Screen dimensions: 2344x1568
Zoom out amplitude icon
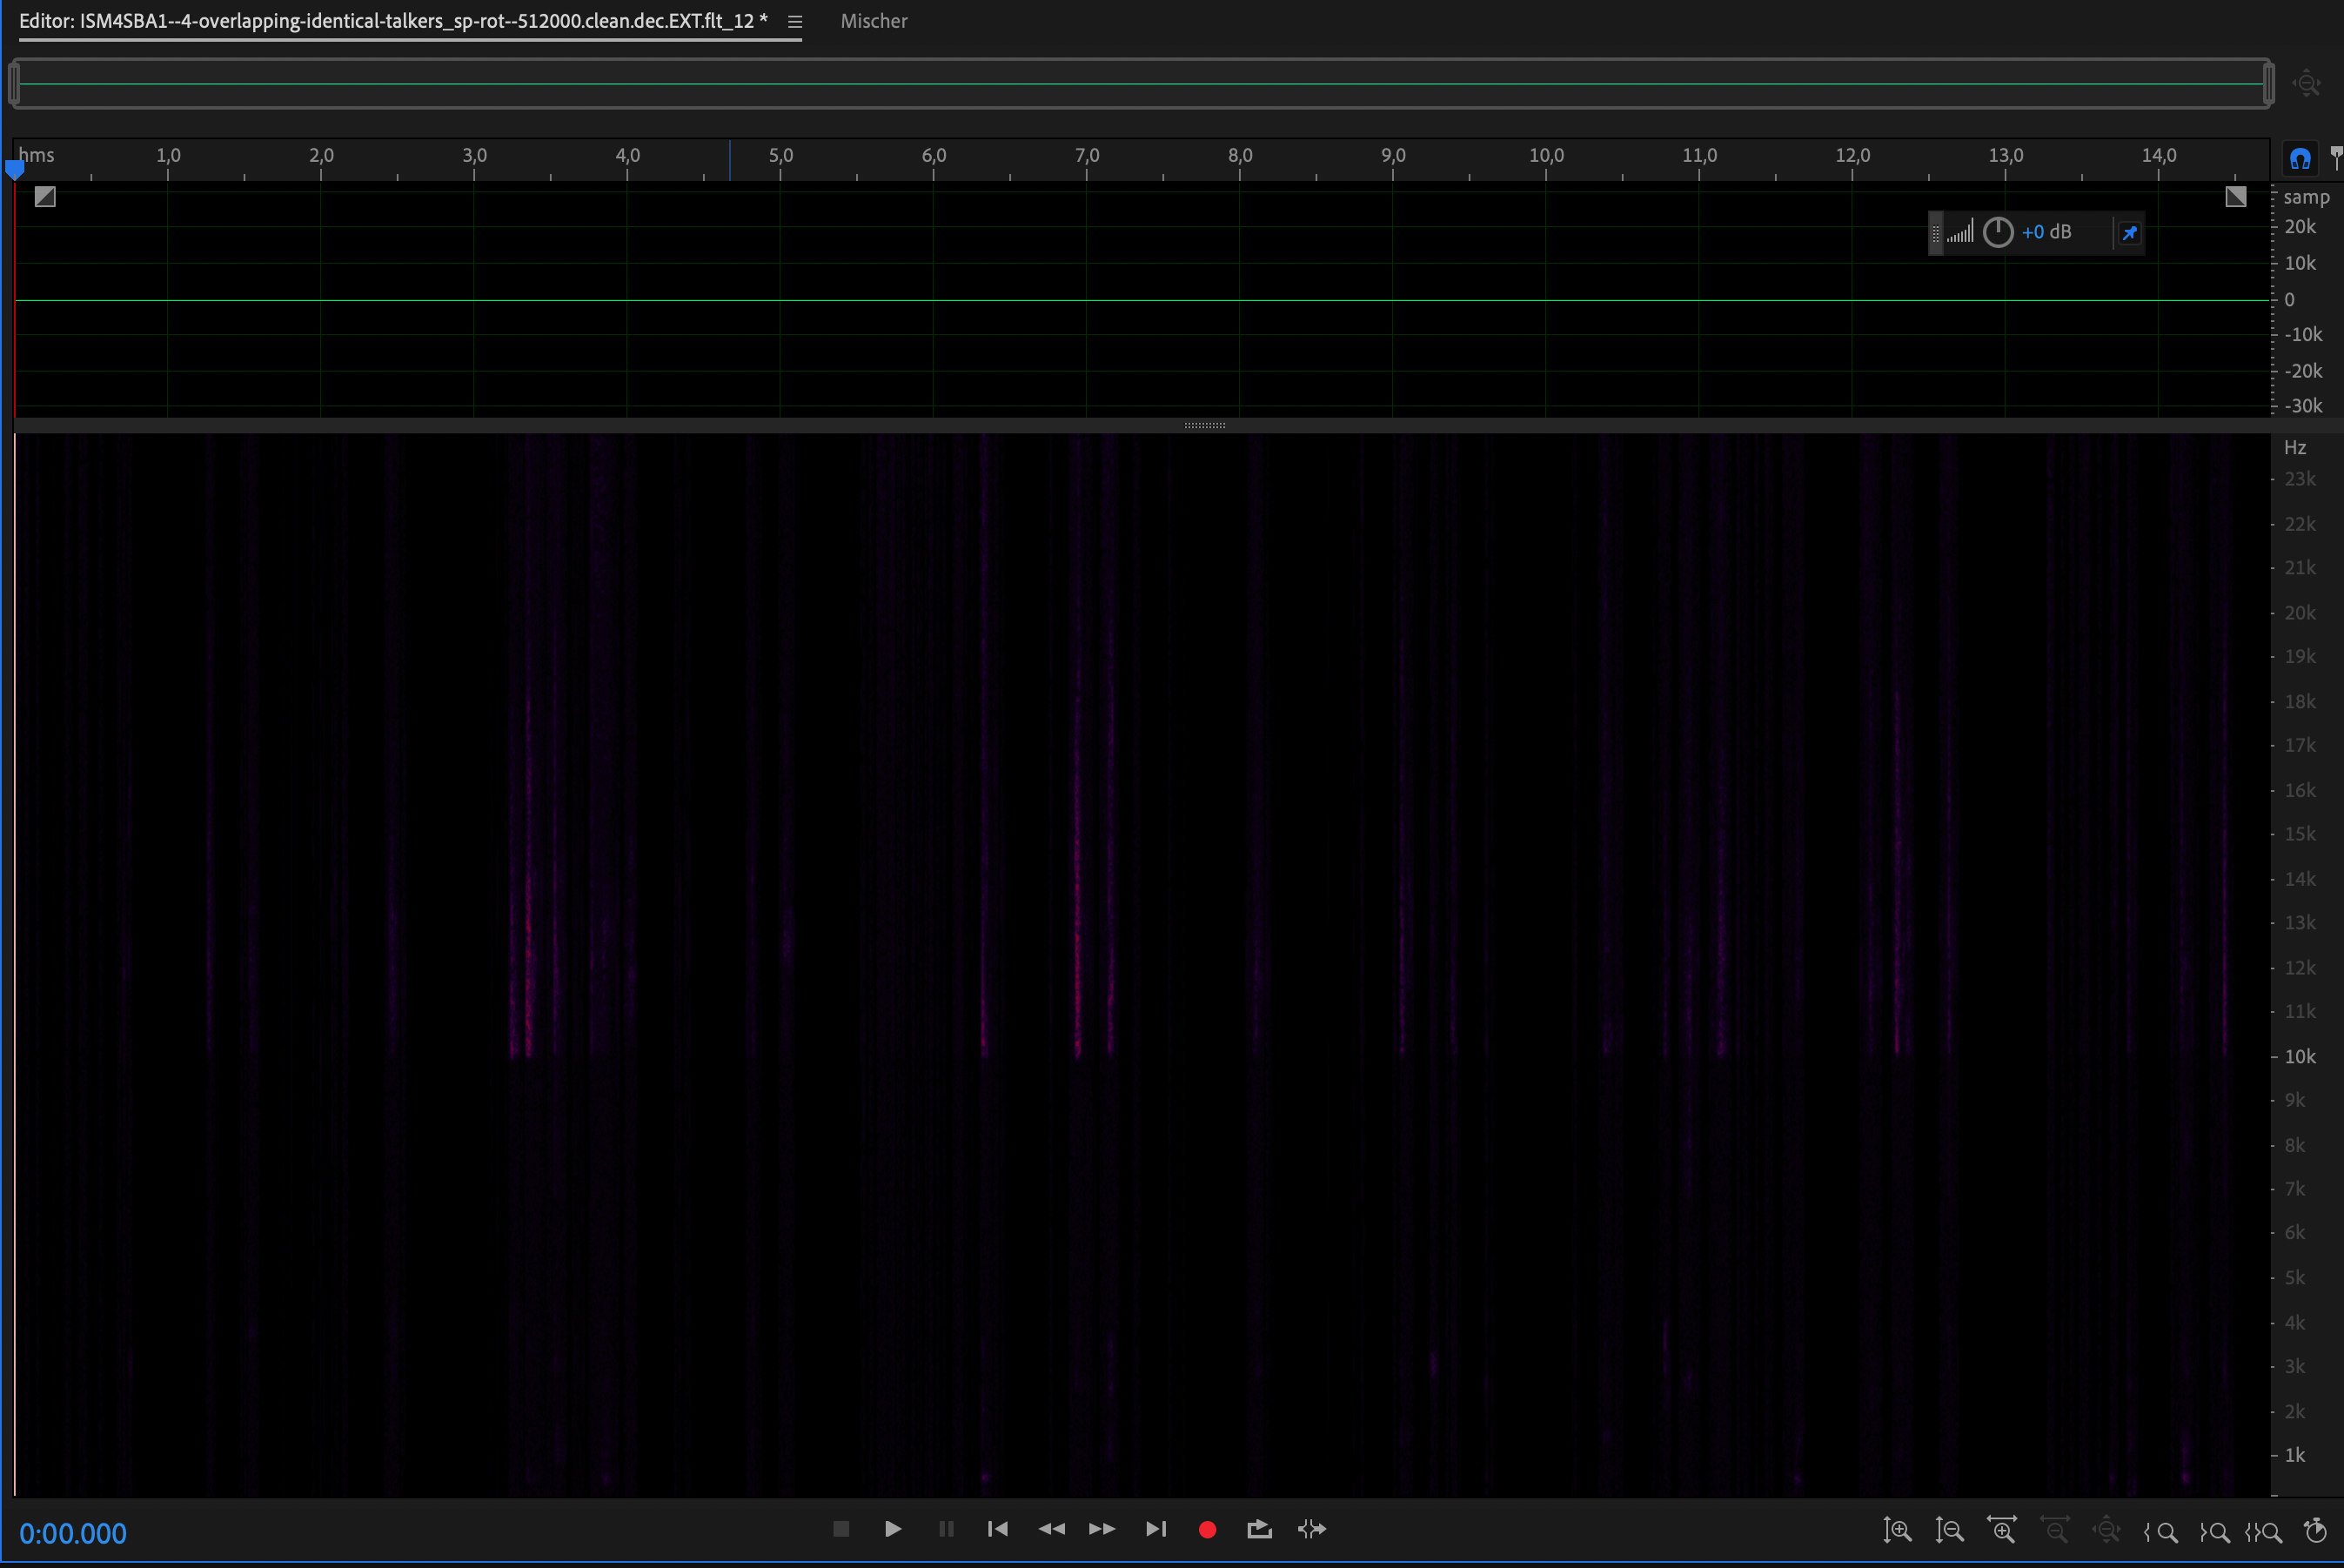coord(1949,1530)
